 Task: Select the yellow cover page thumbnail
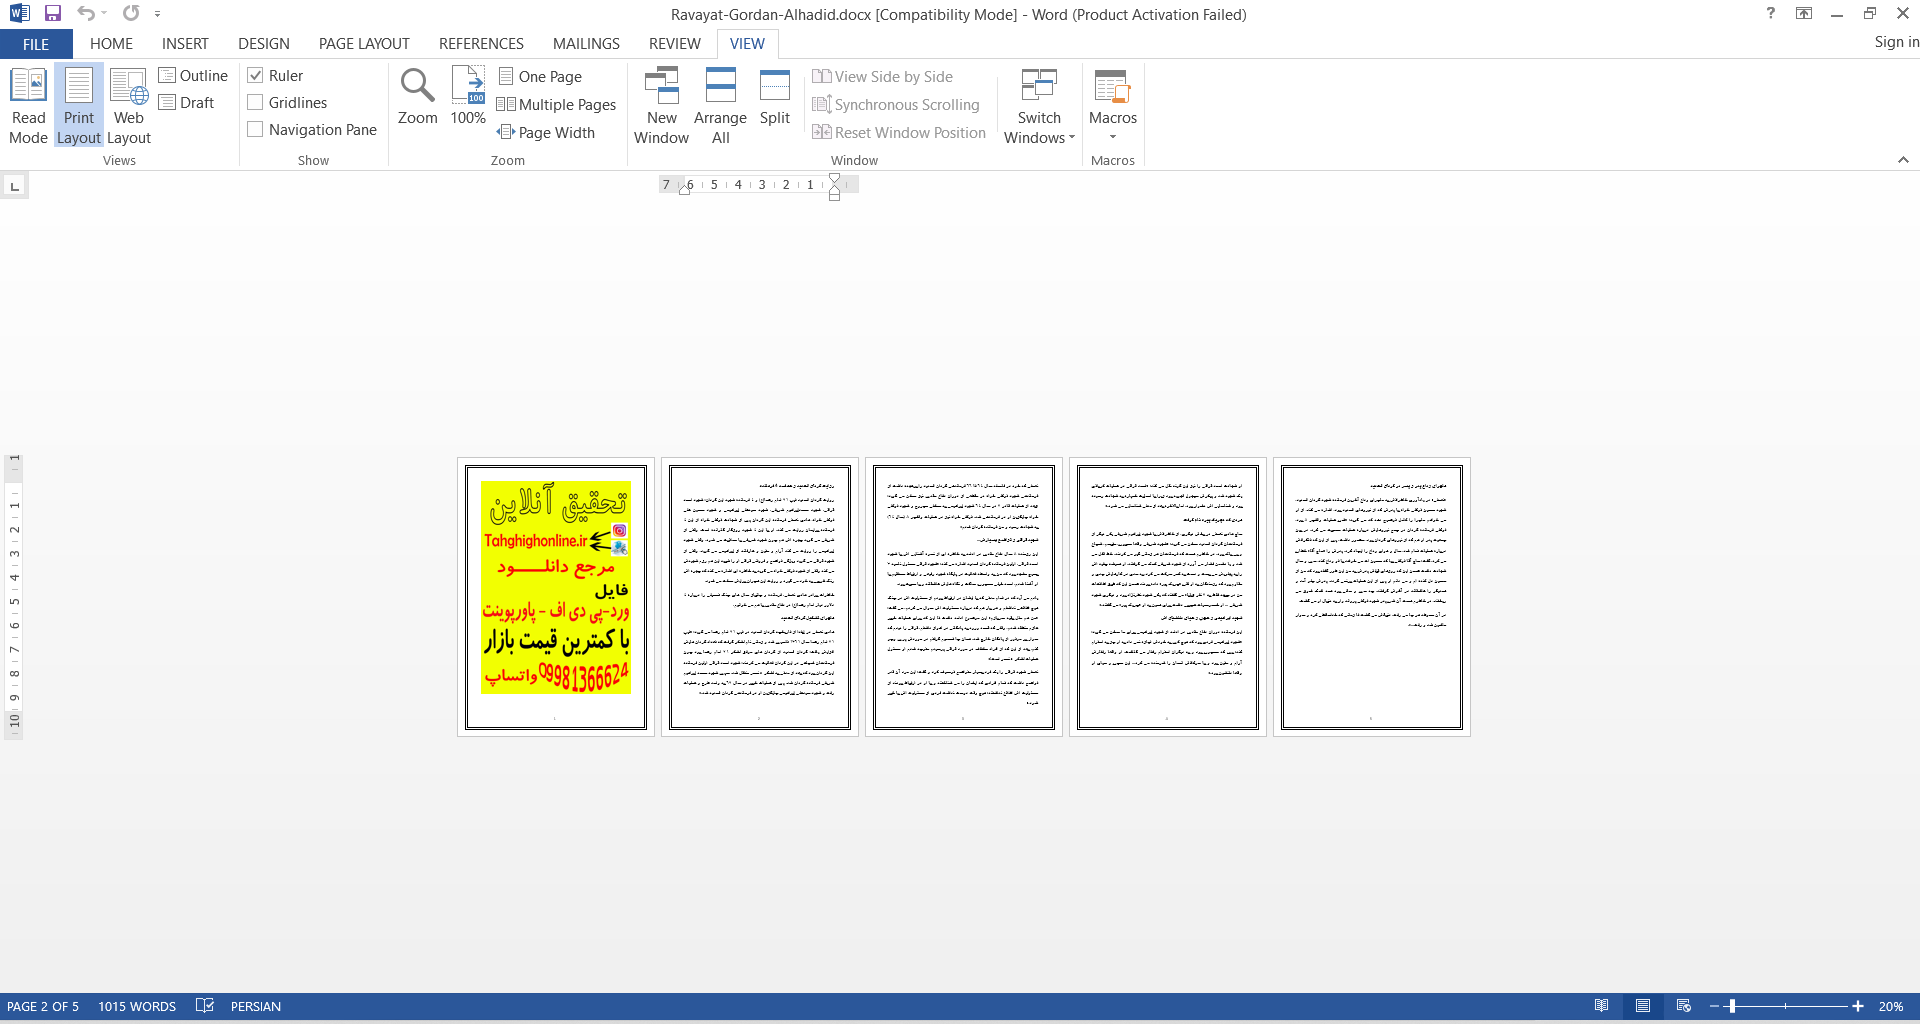(556, 597)
